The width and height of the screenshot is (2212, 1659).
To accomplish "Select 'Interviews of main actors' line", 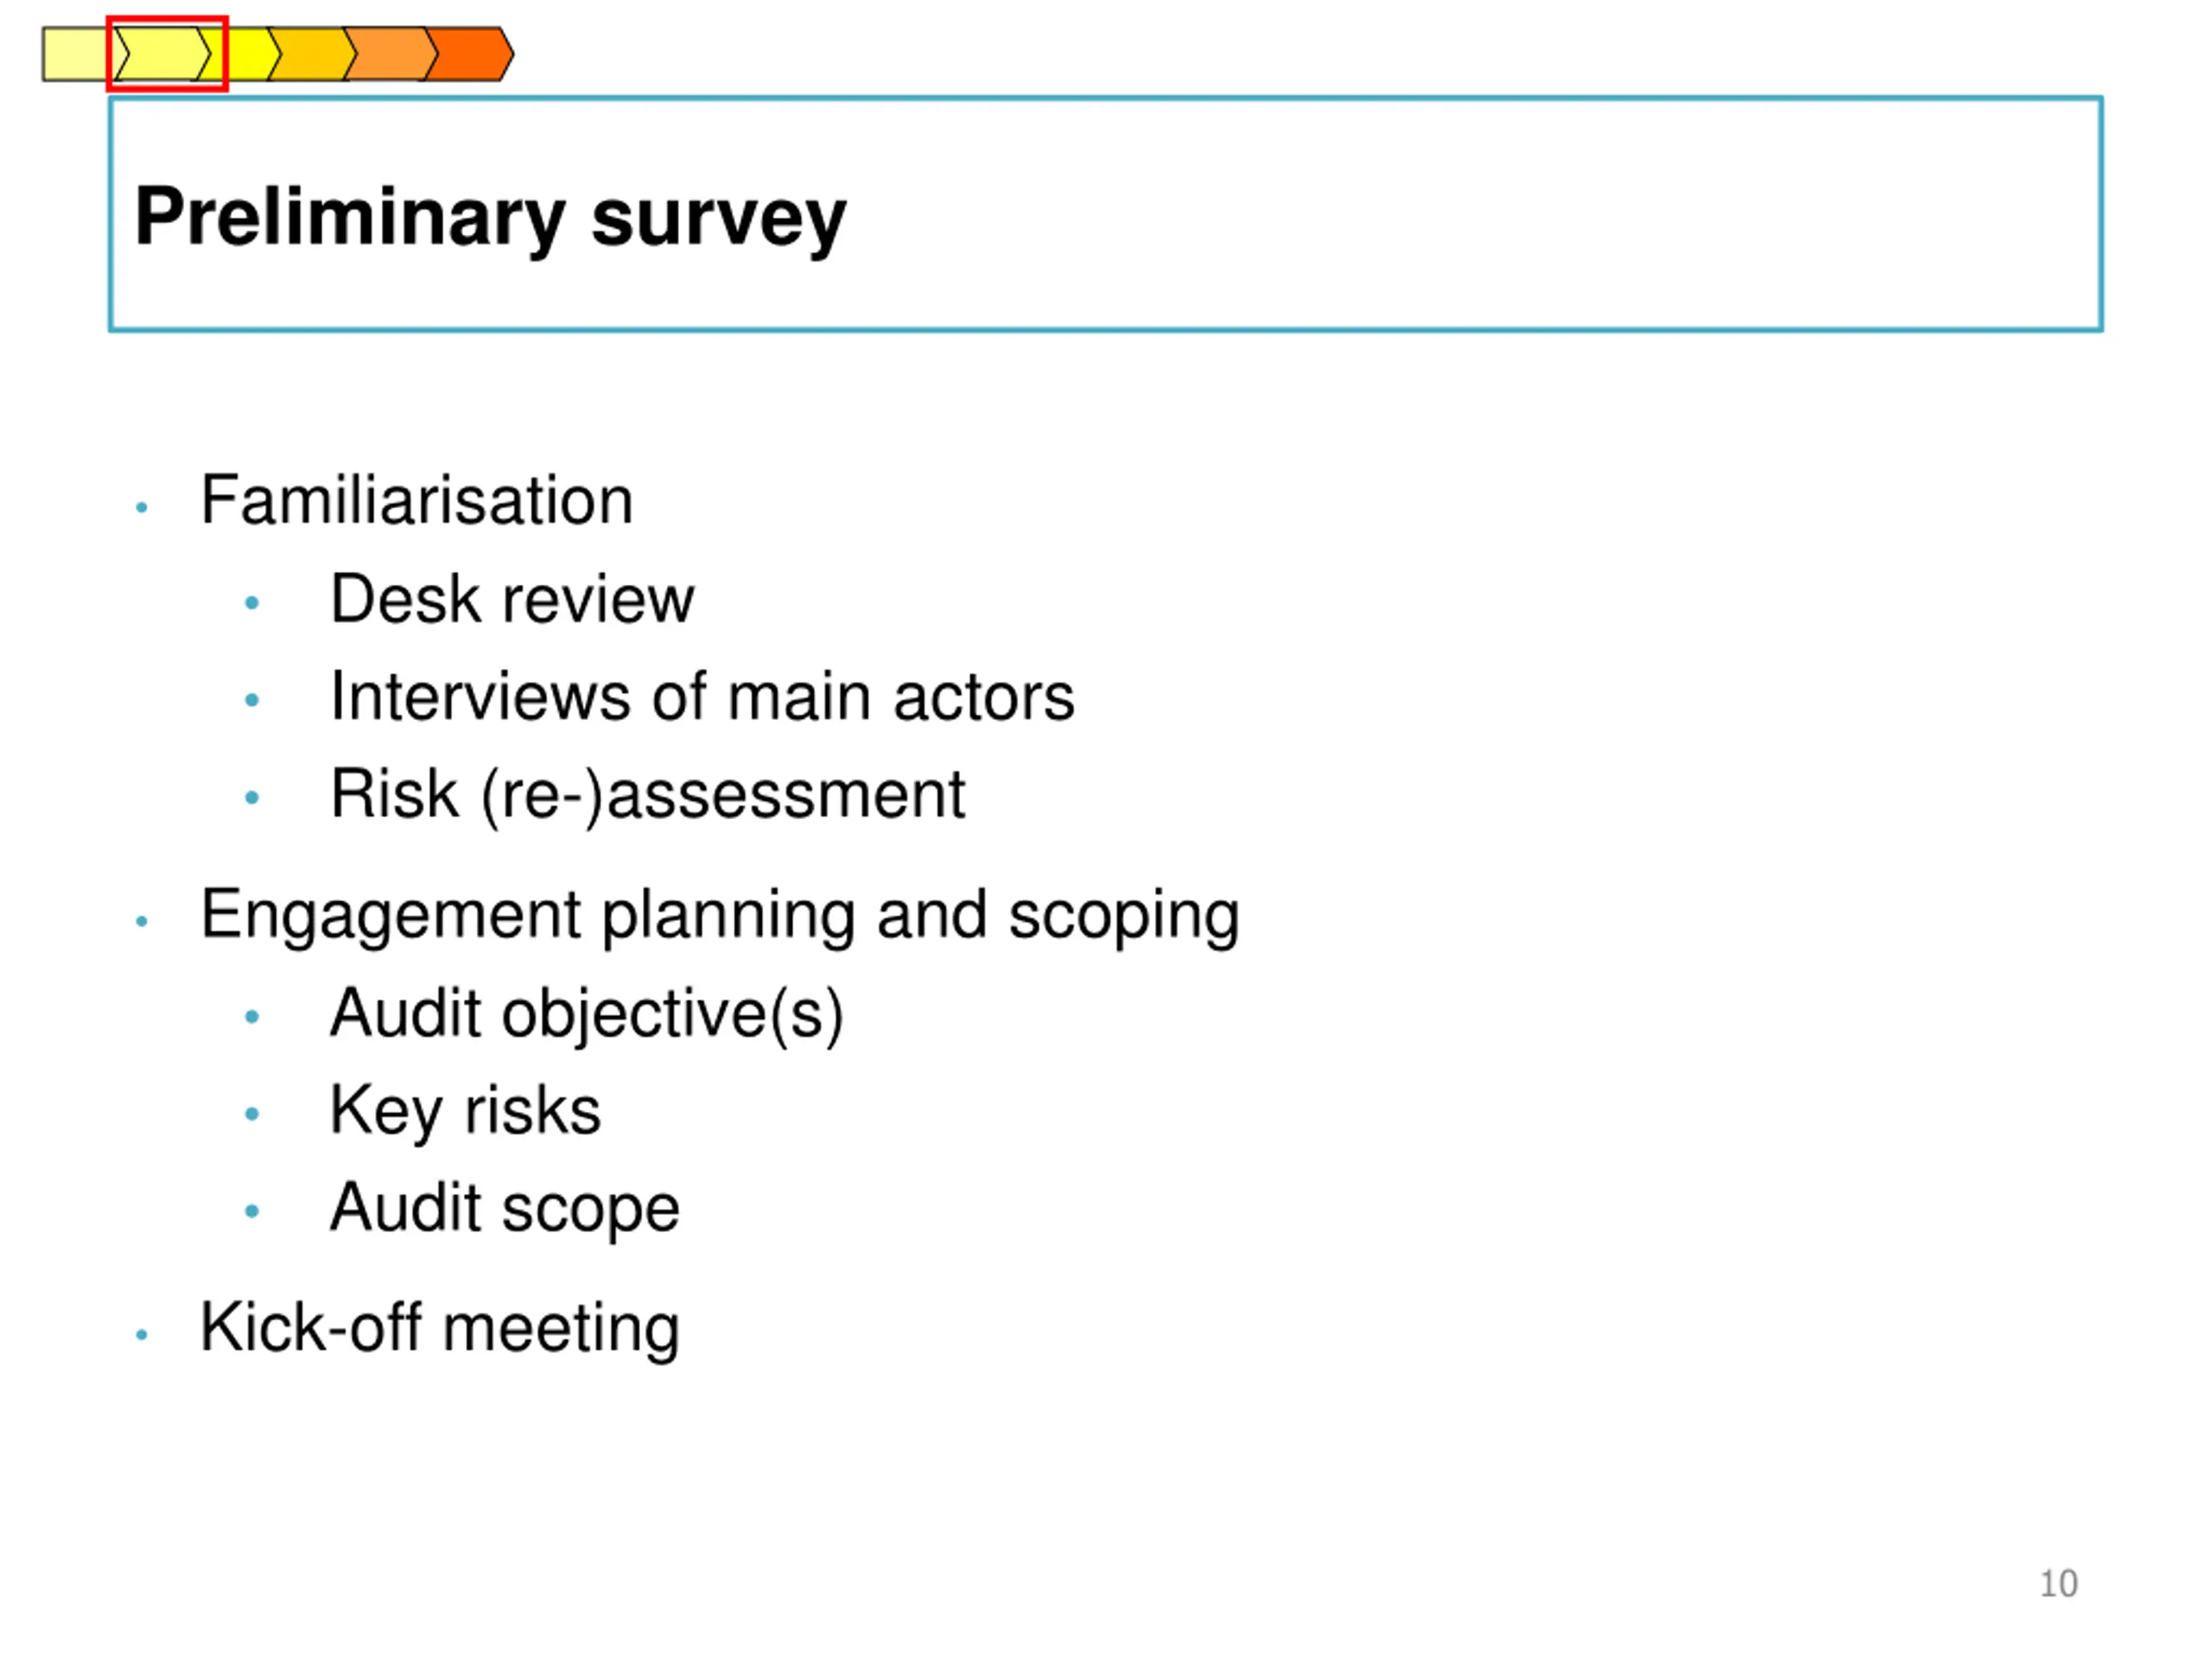I will (702, 697).
